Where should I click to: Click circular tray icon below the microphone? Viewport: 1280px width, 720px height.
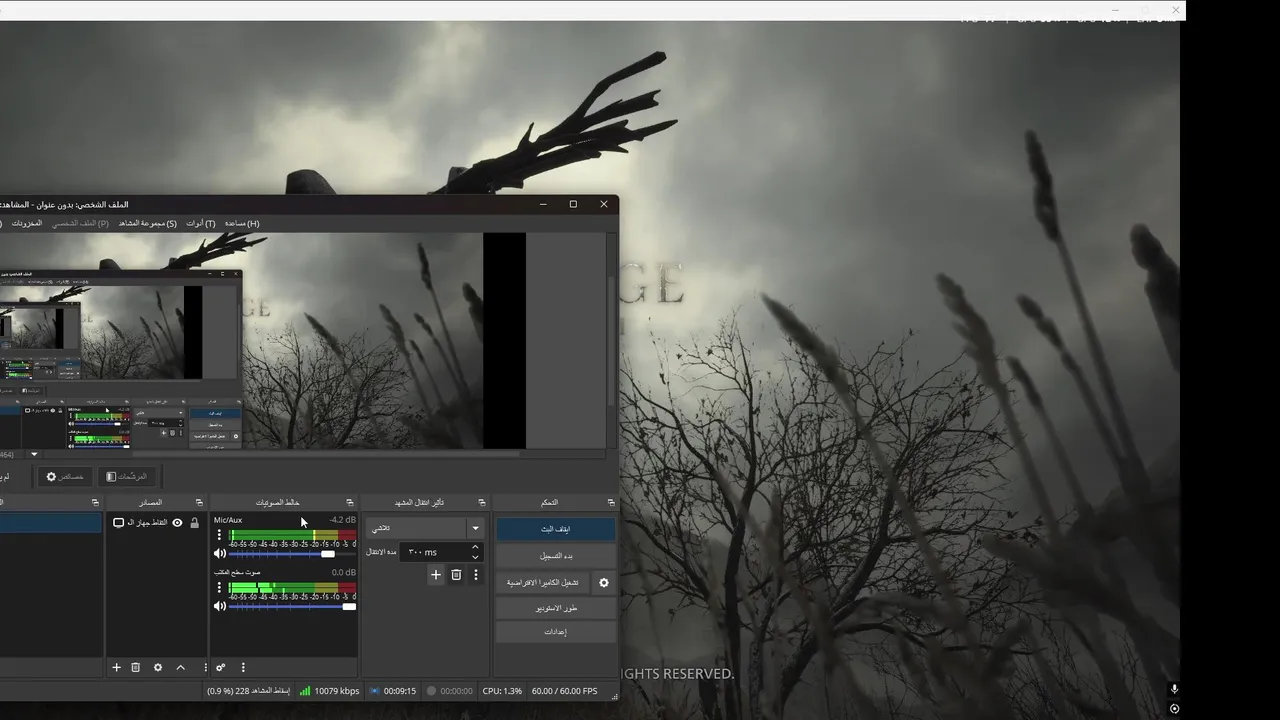tap(1174, 708)
